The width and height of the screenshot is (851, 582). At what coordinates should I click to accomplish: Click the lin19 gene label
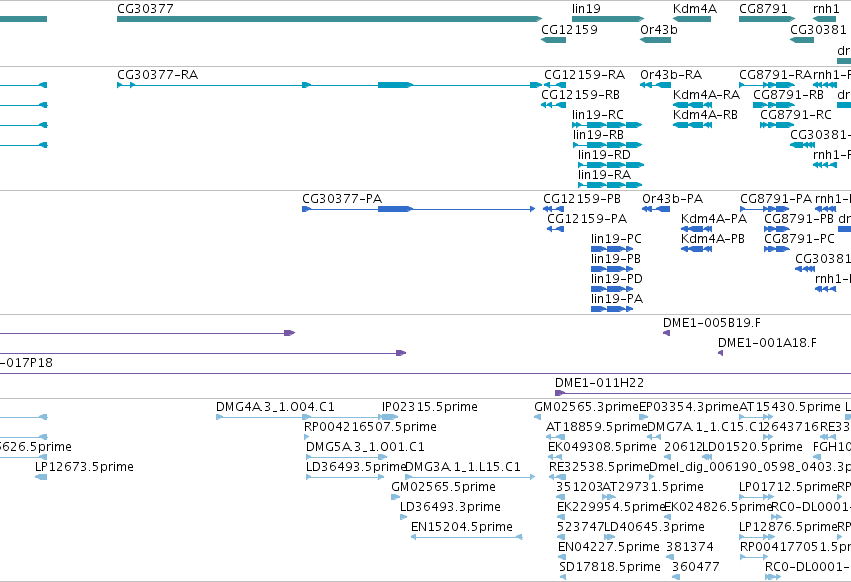[586, 9]
